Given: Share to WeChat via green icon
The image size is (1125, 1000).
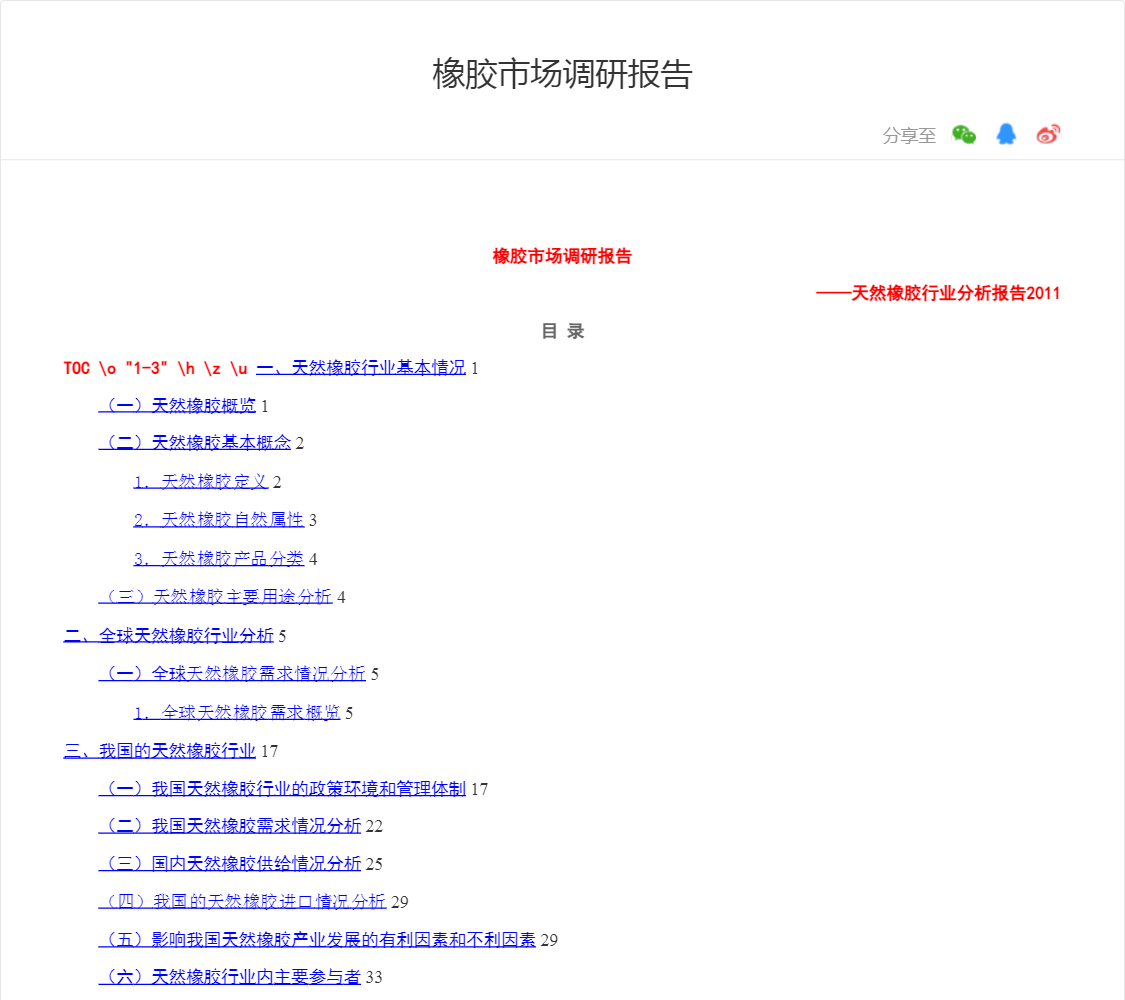Looking at the screenshot, I should 964,135.
